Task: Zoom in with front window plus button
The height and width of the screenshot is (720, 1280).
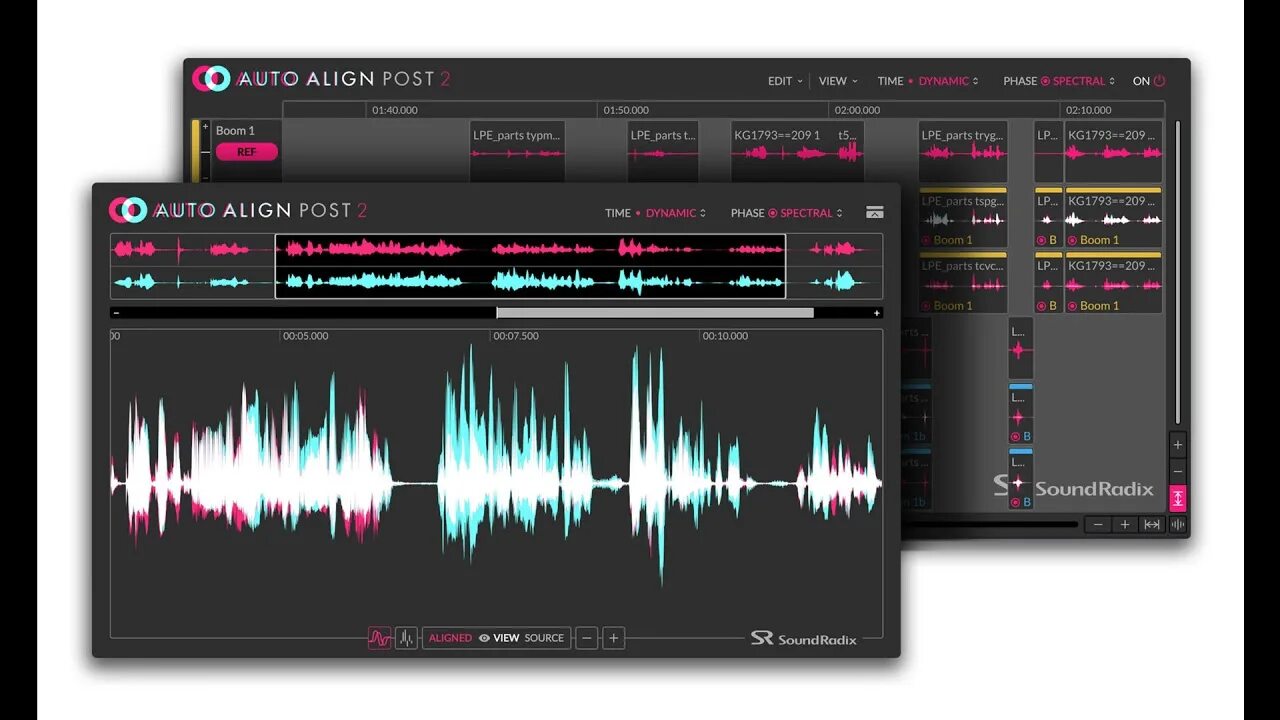Action: click(614, 638)
